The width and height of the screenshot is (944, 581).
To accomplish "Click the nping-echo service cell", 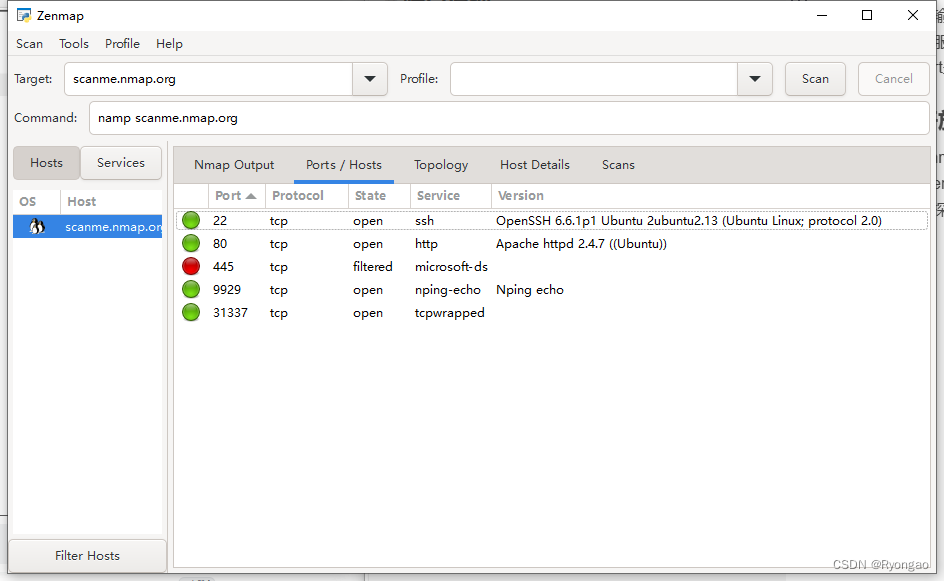I will [x=447, y=290].
